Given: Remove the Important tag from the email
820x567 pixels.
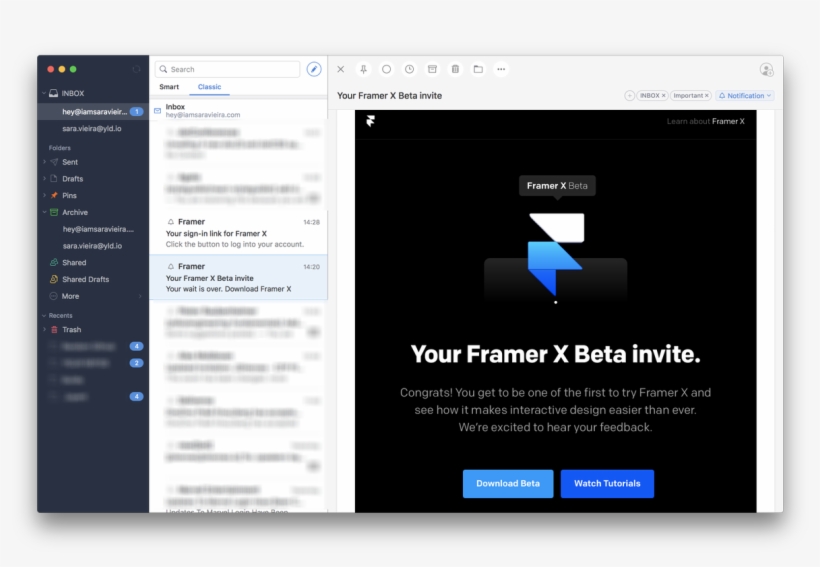Looking at the screenshot, I should coord(707,96).
